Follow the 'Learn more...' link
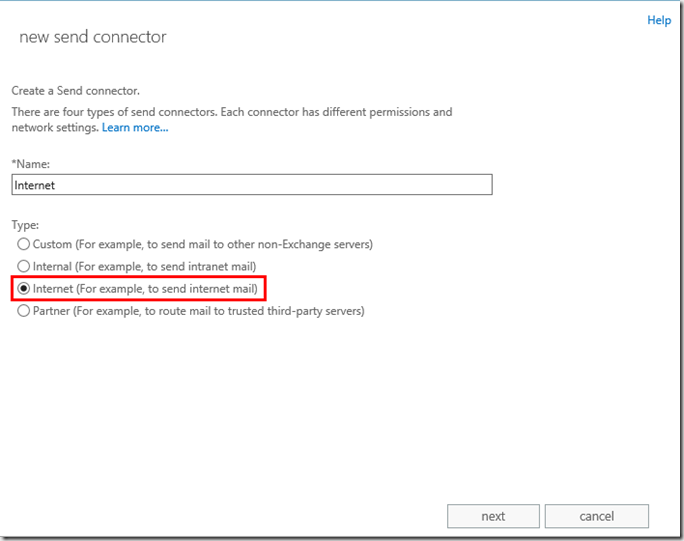Screen dimensions: 684x541 pos(135,128)
